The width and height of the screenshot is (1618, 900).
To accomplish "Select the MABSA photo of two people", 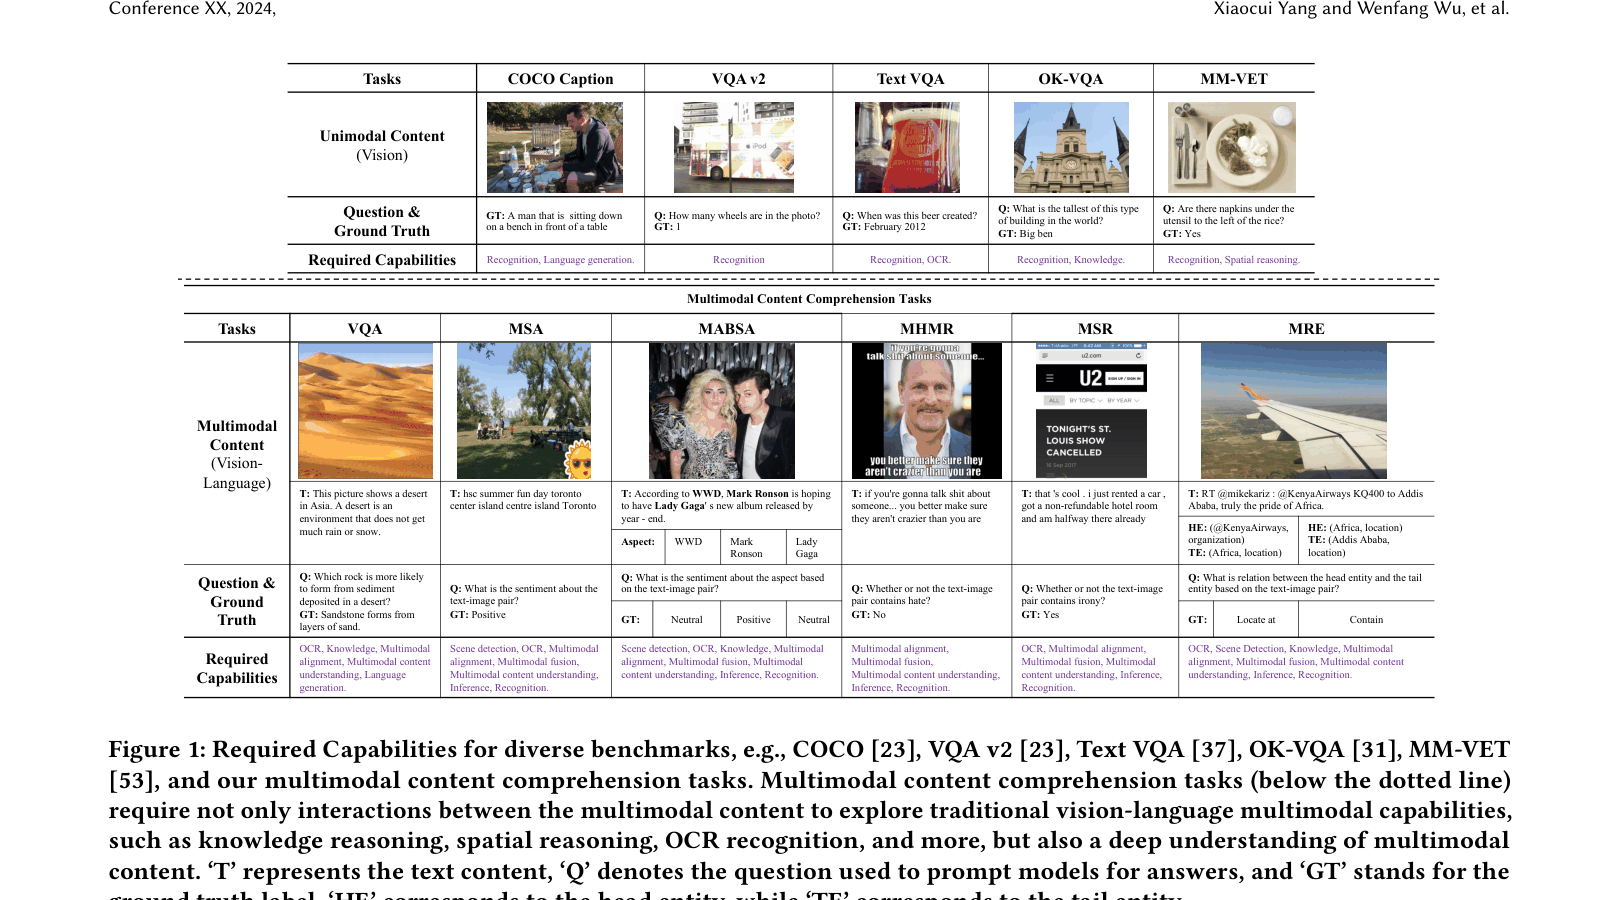I will click(722, 411).
